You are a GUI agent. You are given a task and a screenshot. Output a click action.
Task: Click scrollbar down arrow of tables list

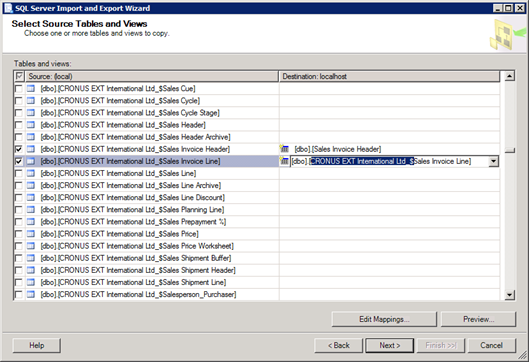coord(509,295)
